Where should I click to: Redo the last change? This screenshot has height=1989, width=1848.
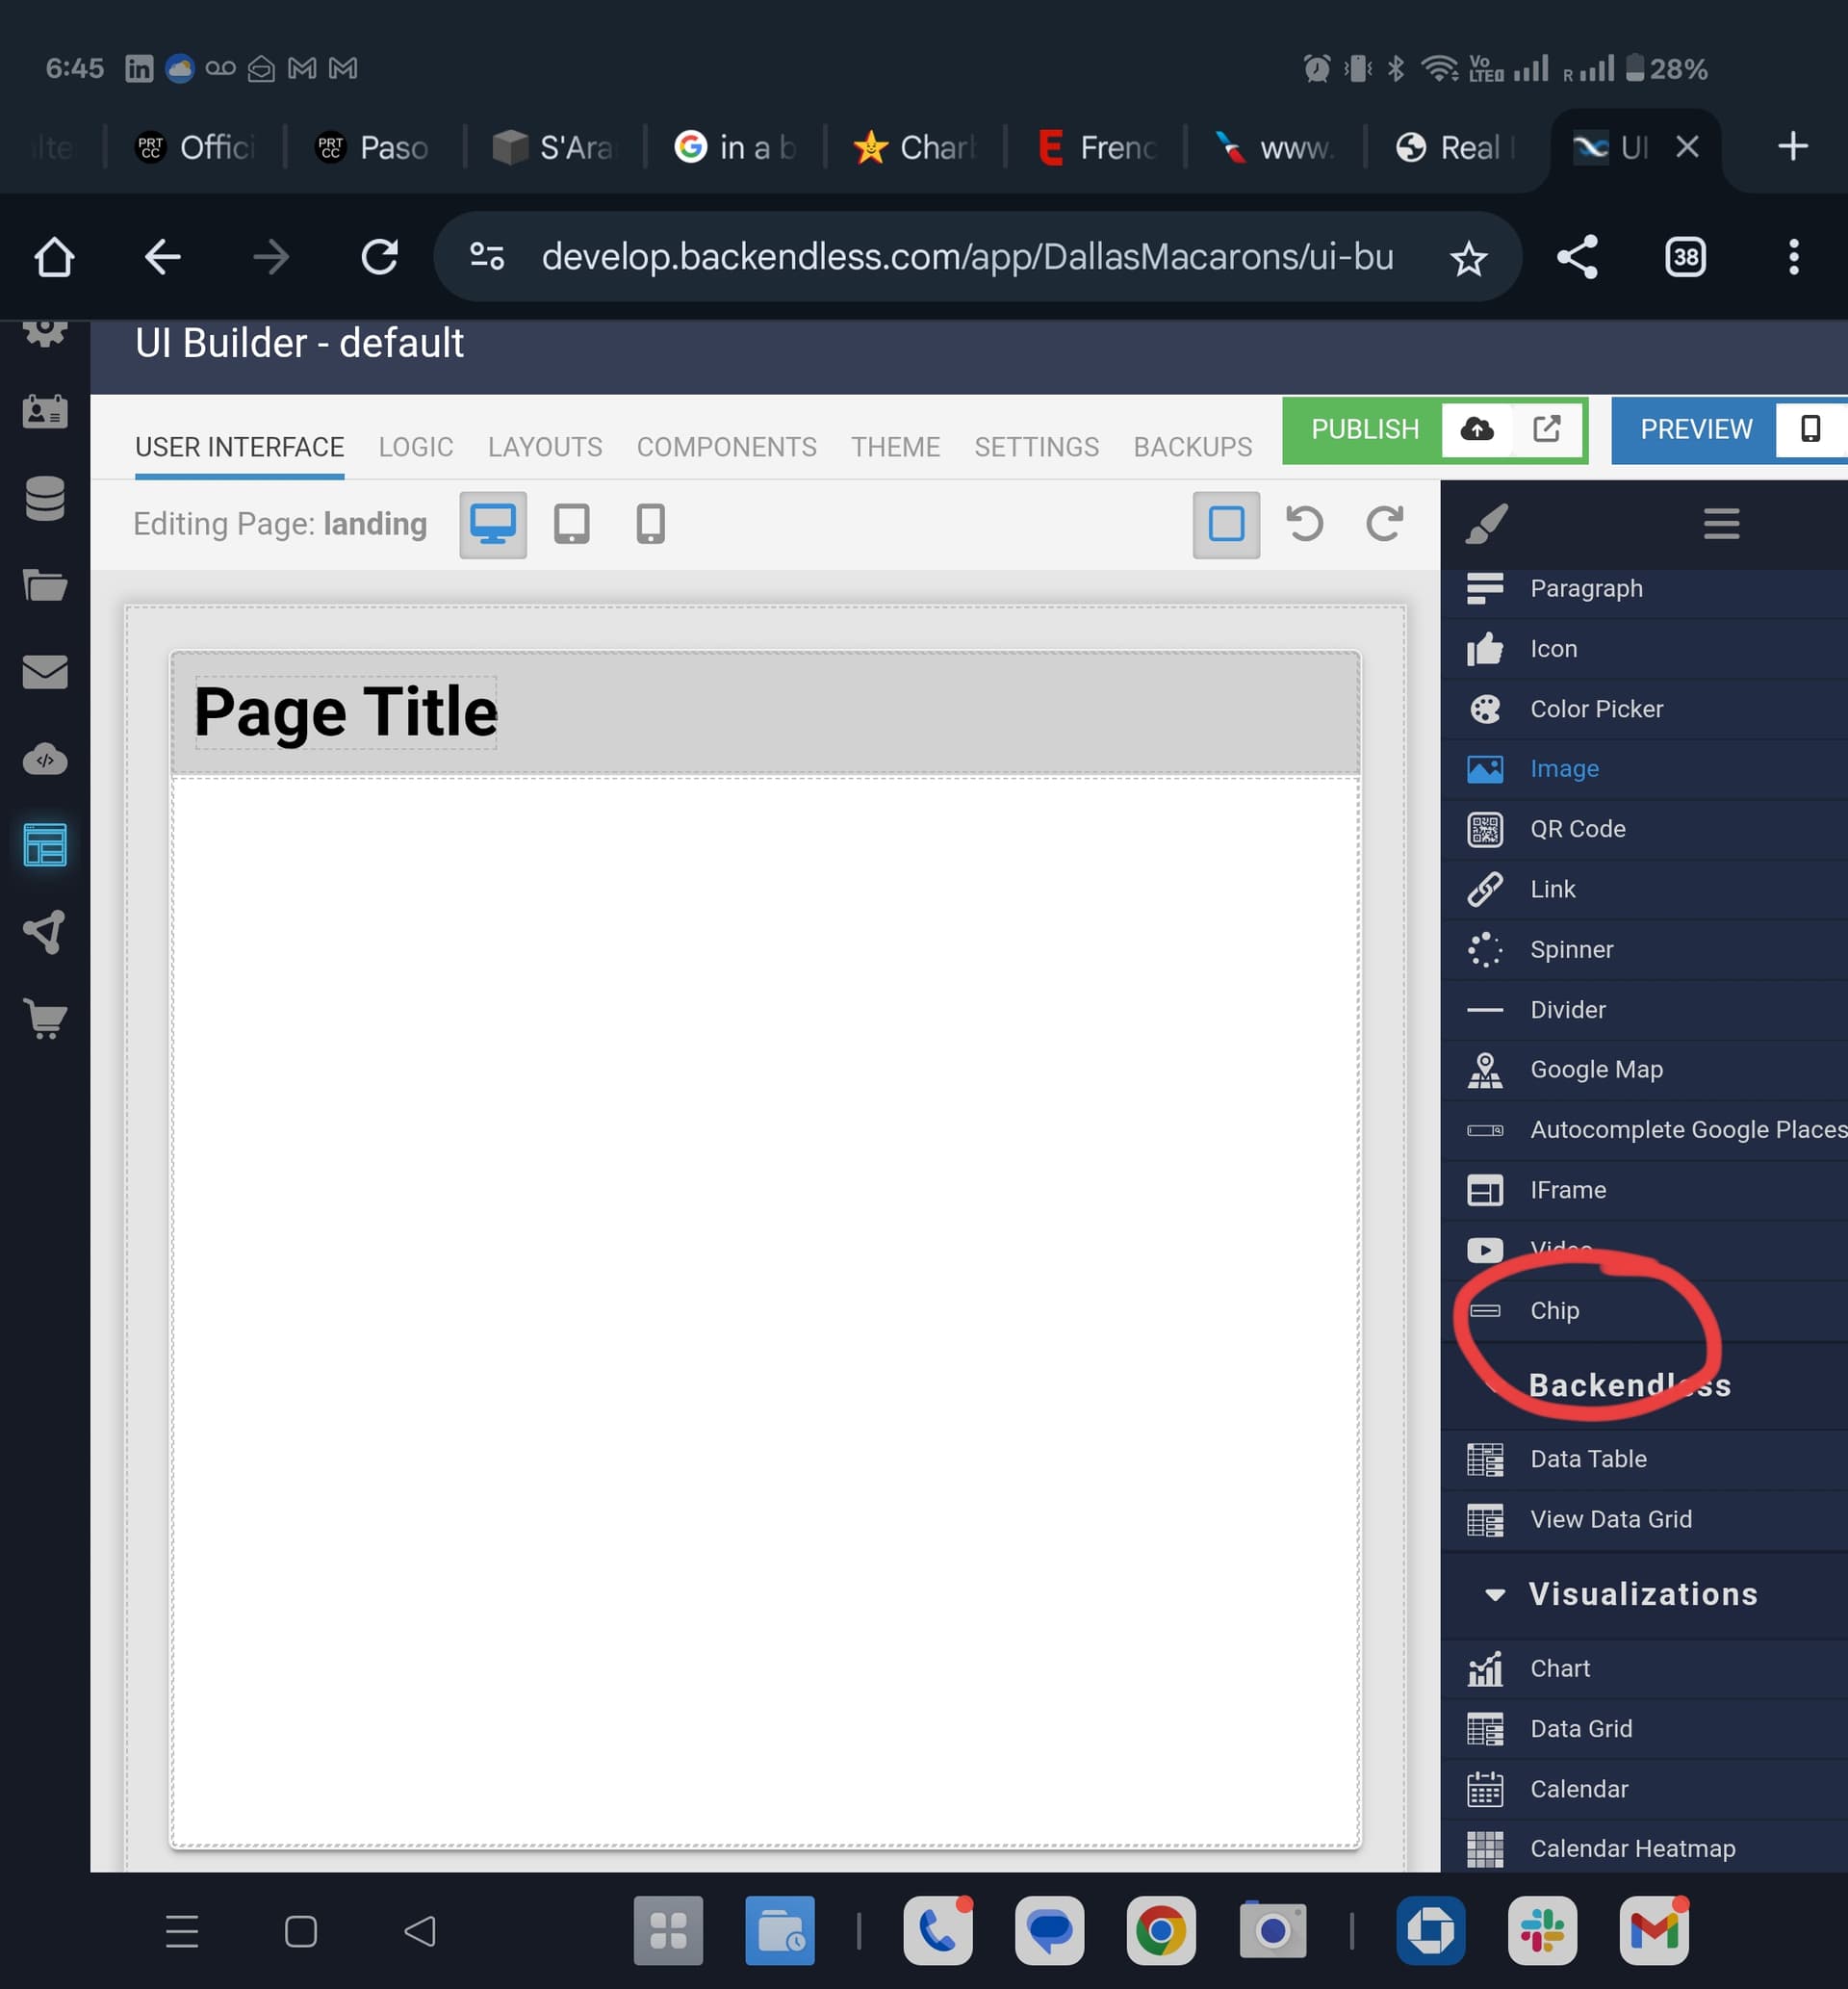tap(1385, 524)
